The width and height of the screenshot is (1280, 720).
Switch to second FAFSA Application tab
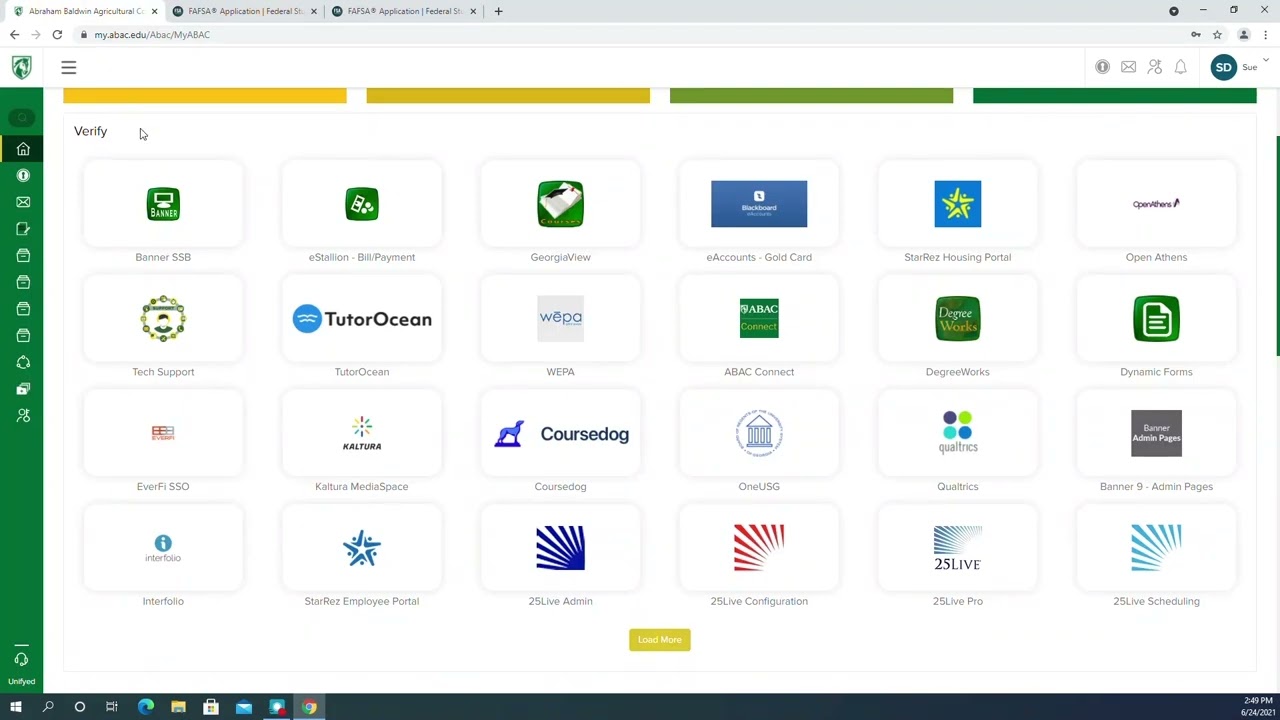[x=246, y=11]
